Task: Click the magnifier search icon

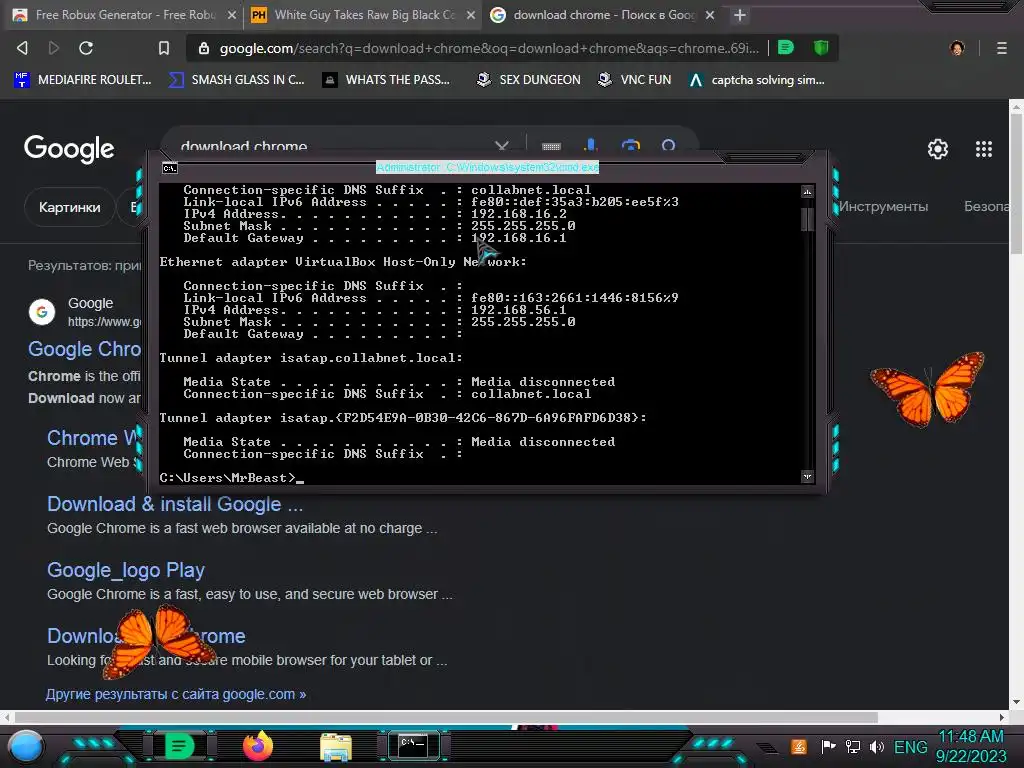Action: click(x=668, y=146)
